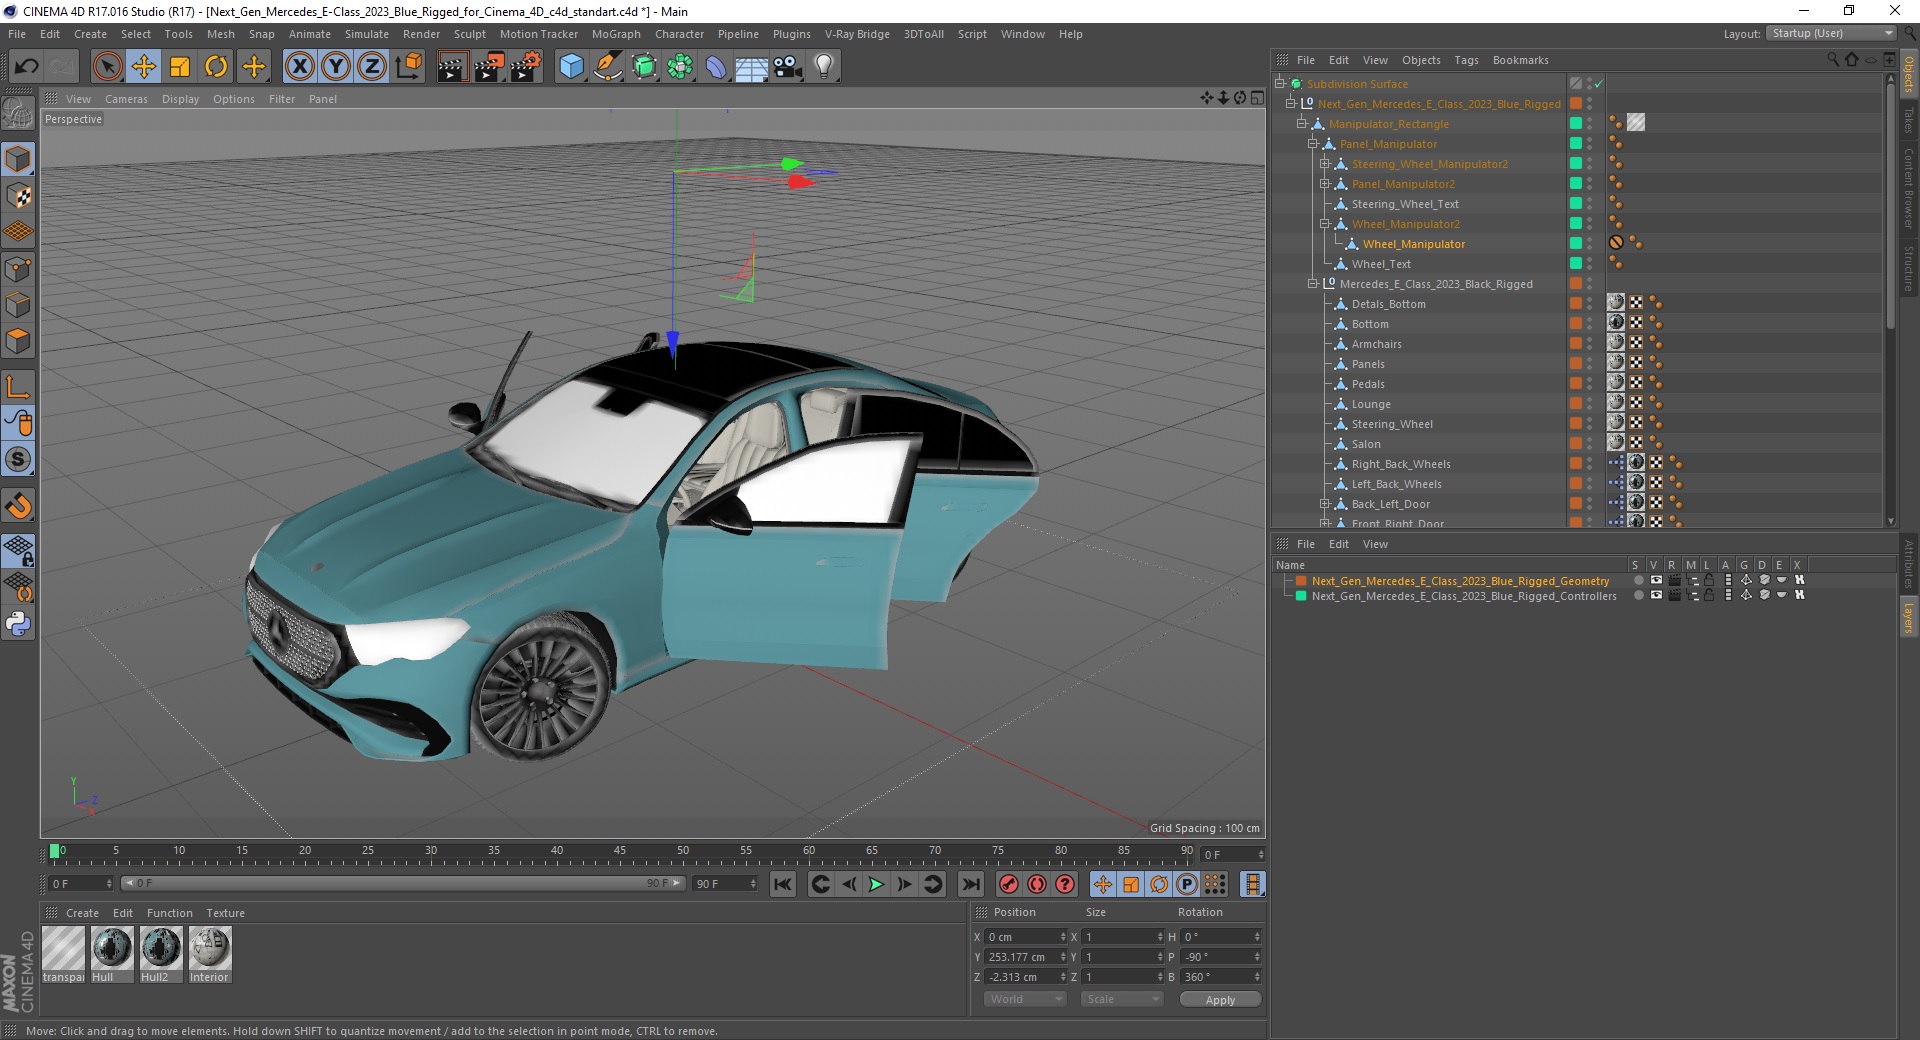Add a Subdivision Surface generator icon
The height and width of the screenshot is (1040, 1920).
coord(644,67)
